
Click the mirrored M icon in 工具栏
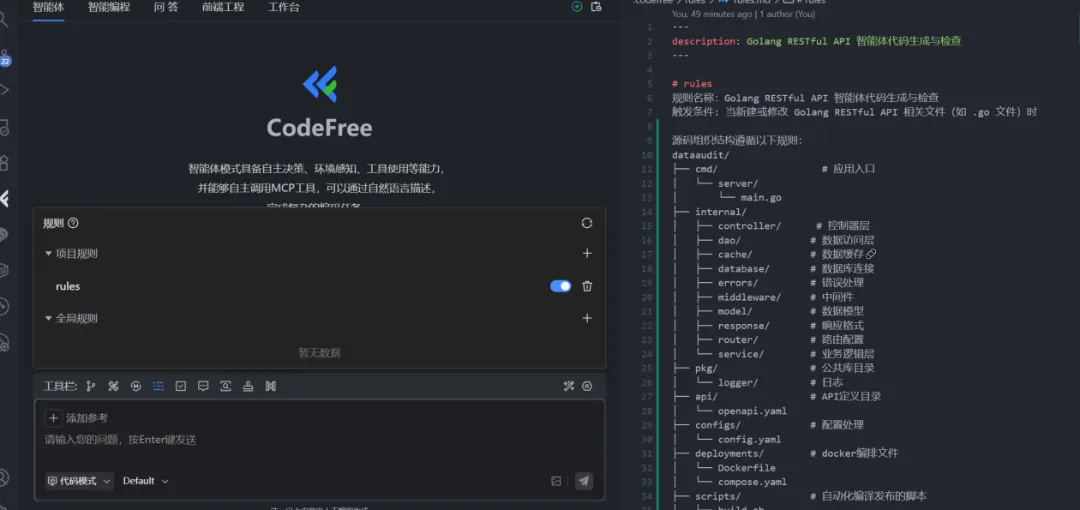click(271, 387)
